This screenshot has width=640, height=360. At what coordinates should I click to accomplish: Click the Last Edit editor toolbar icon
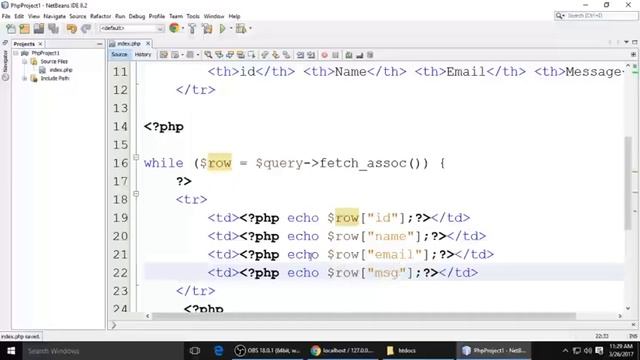point(164,55)
